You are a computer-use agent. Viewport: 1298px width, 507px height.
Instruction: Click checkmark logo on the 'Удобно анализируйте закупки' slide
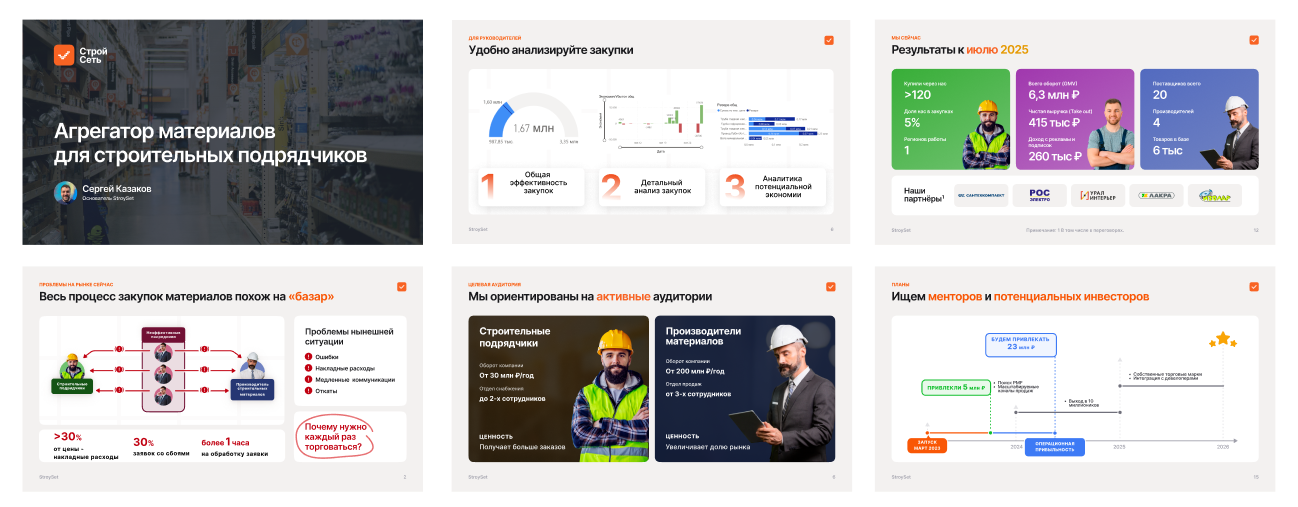(x=829, y=40)
